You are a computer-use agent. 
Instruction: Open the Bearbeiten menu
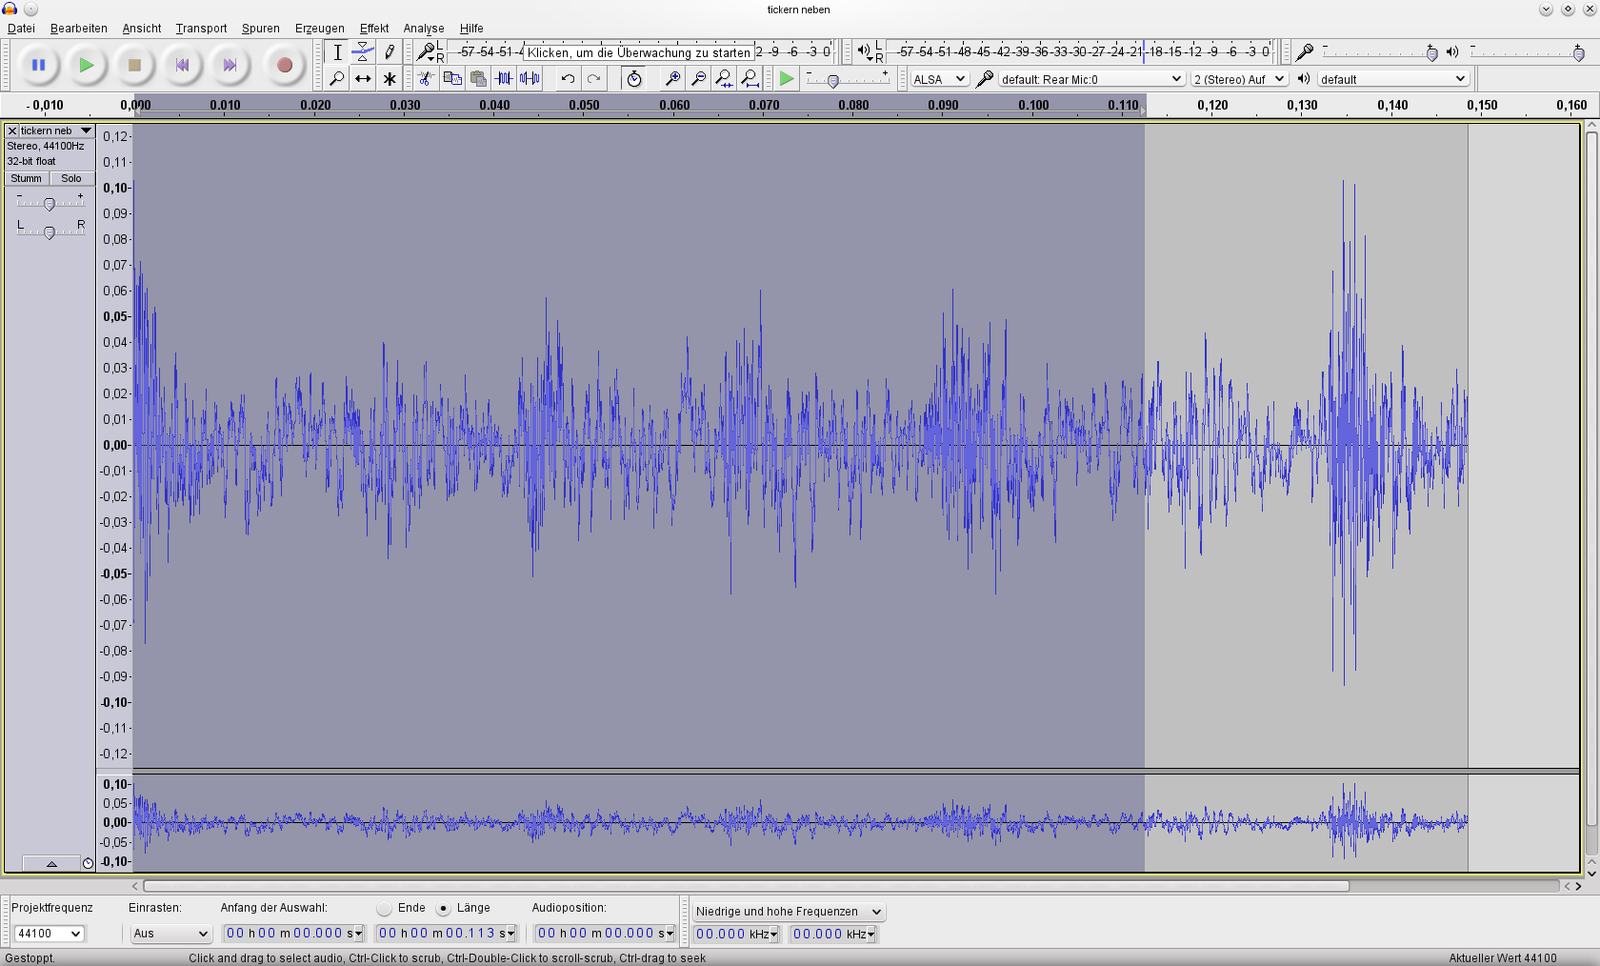pyautogui.click(x=79, y=28)
